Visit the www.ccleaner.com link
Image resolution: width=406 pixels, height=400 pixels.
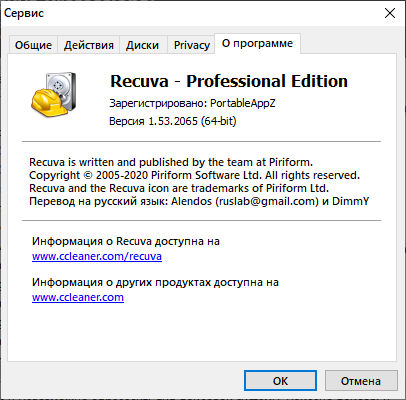pyautogui.click(x=78, y=297)
